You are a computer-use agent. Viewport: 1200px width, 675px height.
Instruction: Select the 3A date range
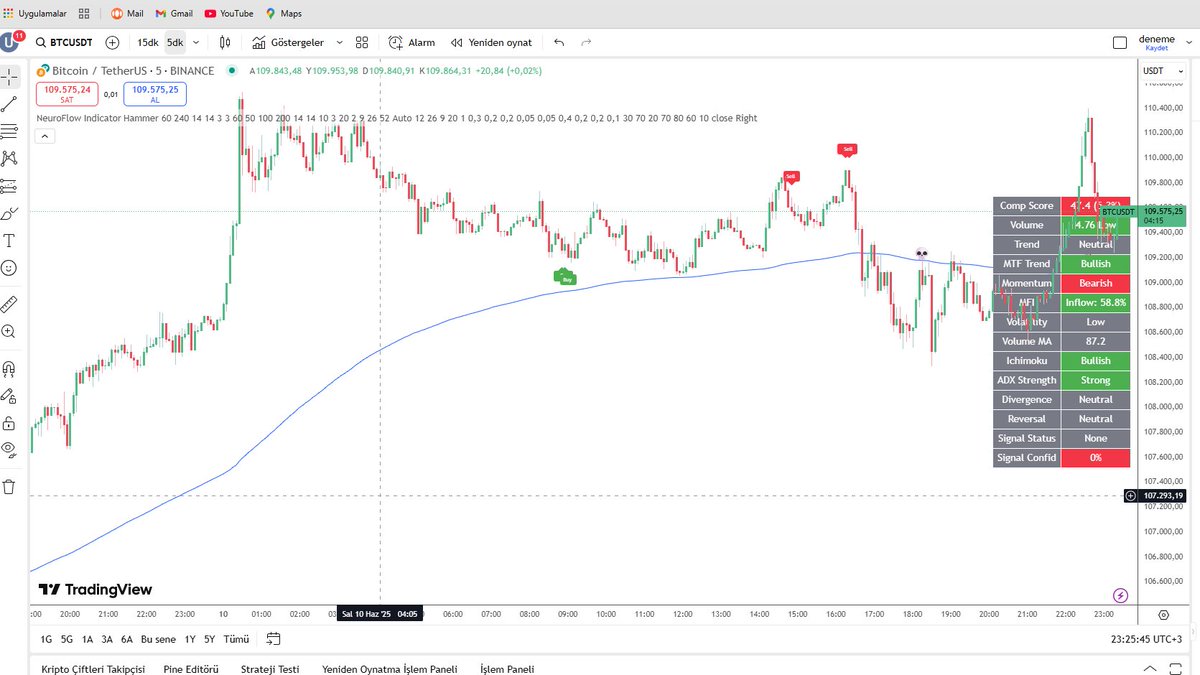click(x=107, y=639)
